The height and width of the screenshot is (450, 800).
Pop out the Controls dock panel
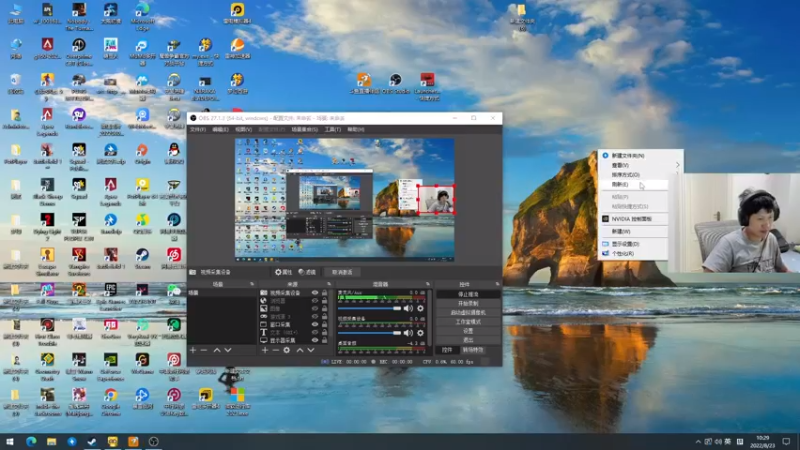click(497, 284)
